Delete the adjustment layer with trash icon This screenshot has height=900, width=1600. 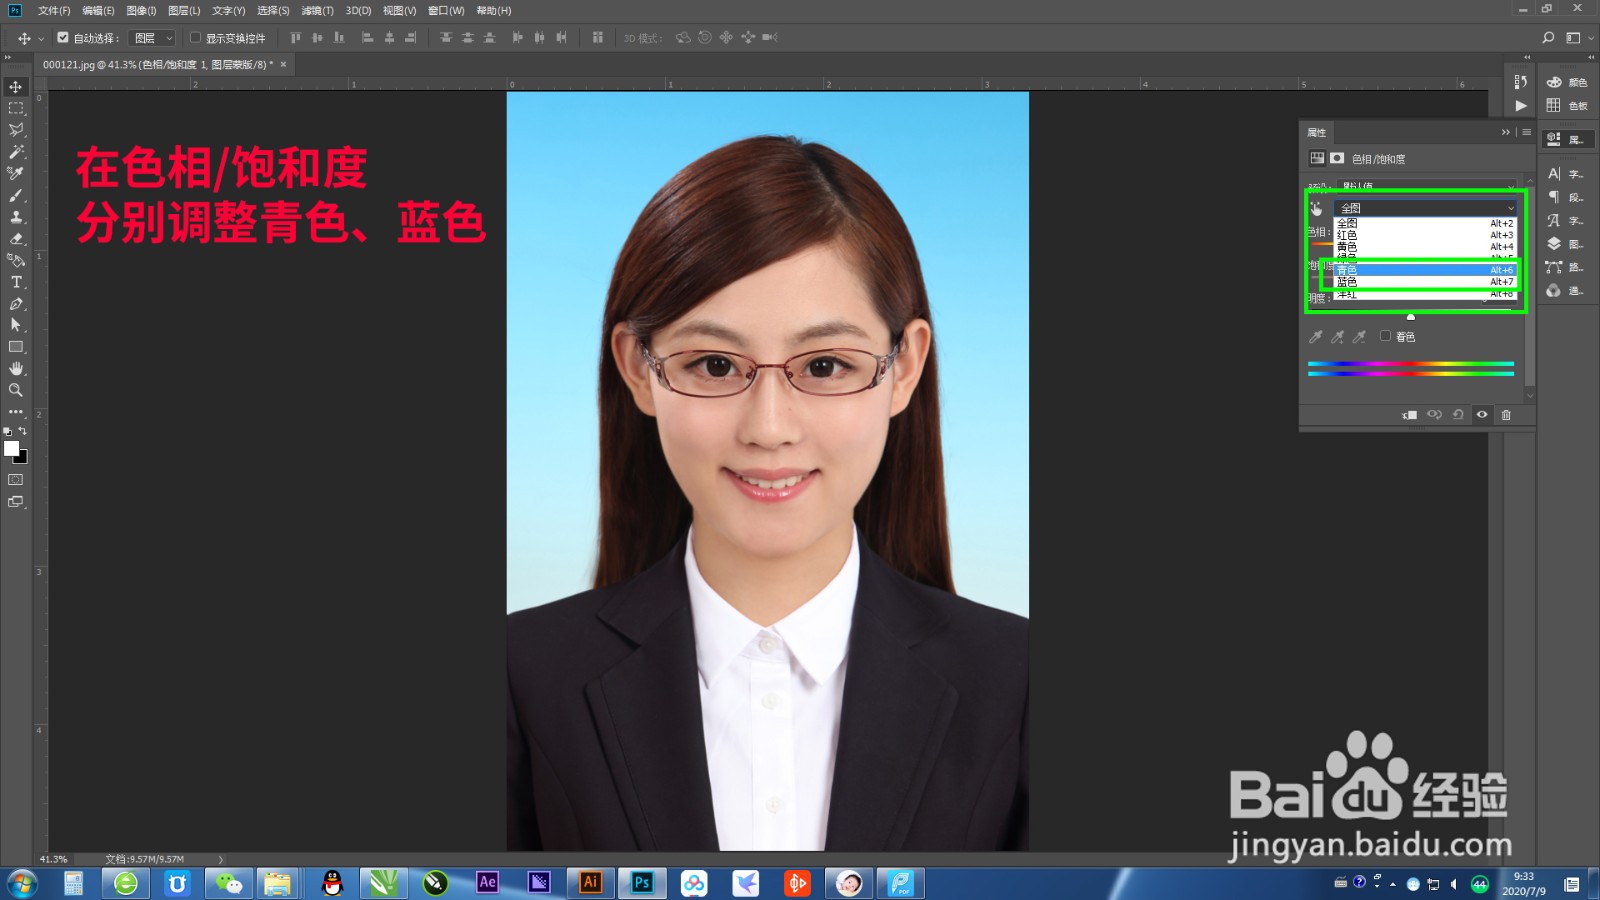[x=1506, y=415]
